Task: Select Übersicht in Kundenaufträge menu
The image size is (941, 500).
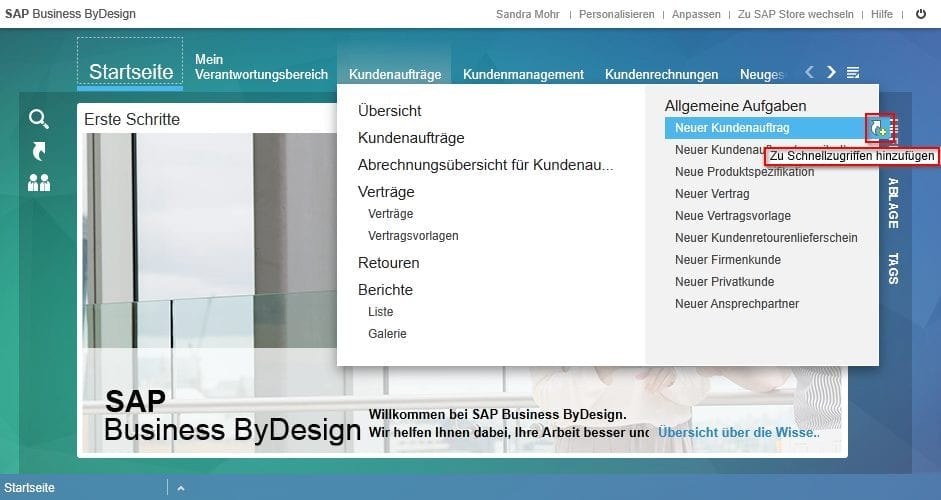Action: point(389,110)
